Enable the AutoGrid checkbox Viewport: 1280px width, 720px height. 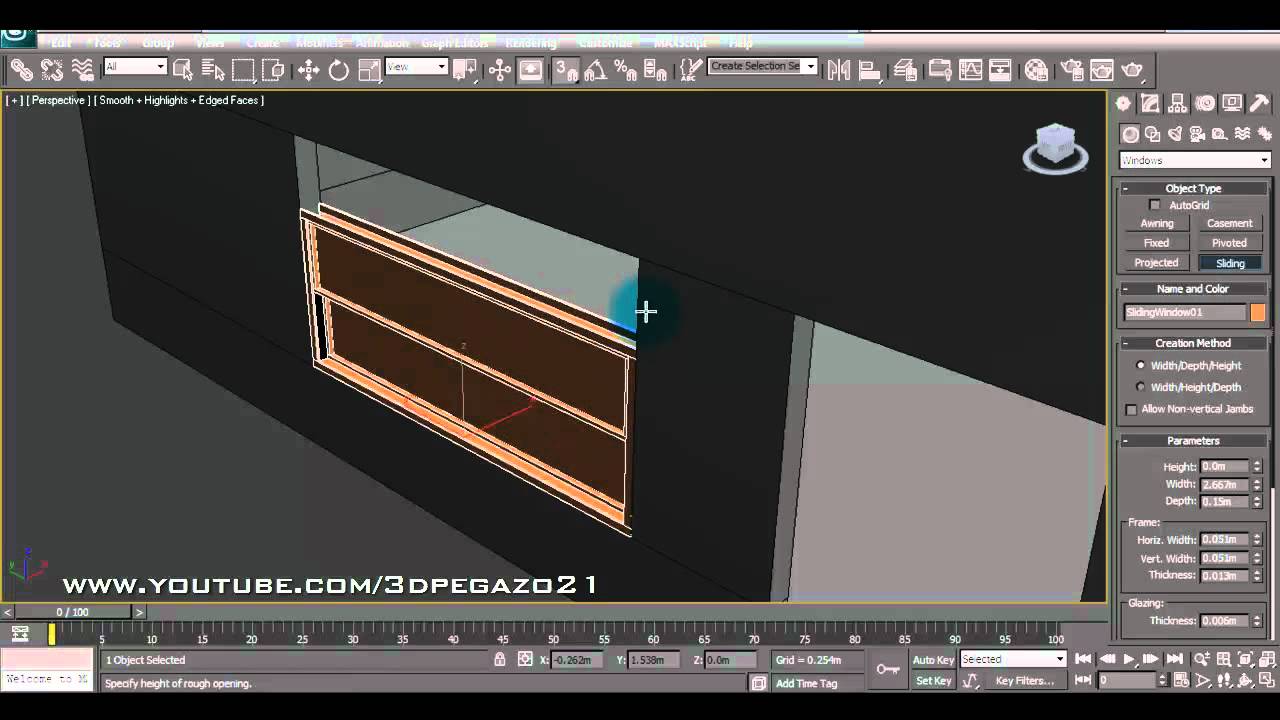coord(1155,205)
